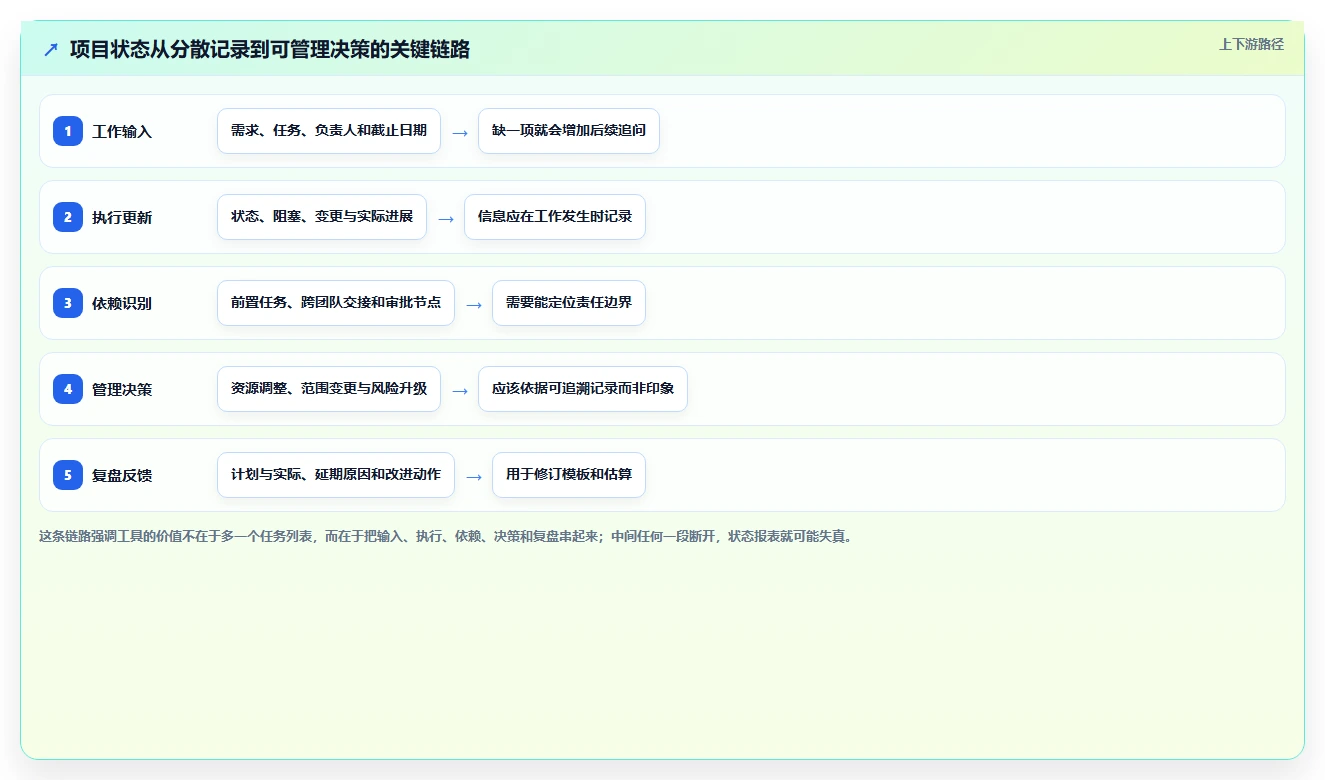1325x780 pixels.
Task: Select step number 5 badge
Action: click(68, 475)
